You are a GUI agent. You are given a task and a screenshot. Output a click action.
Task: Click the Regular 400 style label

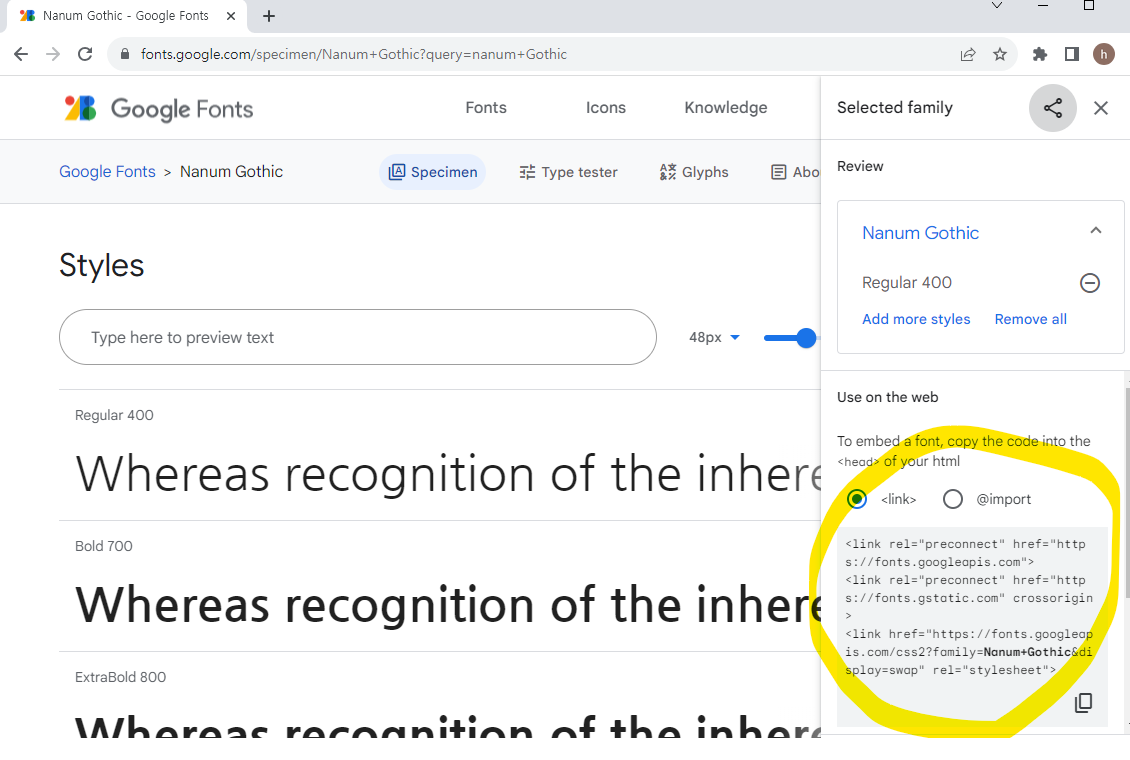[x=114, y=416]
